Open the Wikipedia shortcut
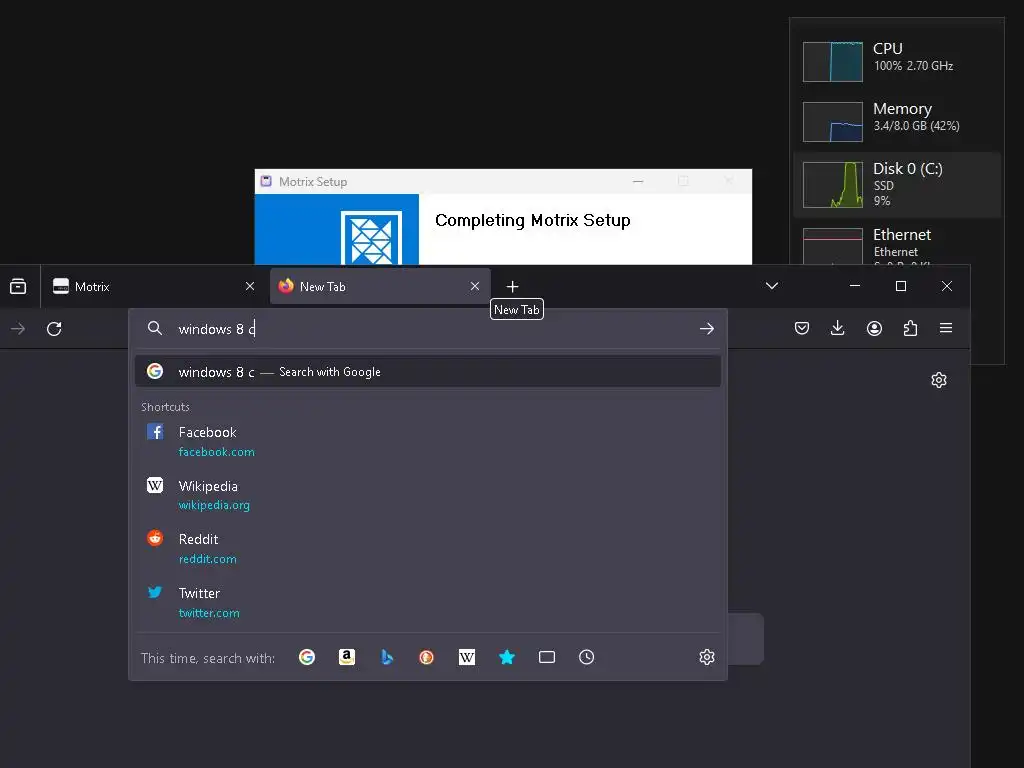Screen dimensions: 1024x768 pos(428,495)
